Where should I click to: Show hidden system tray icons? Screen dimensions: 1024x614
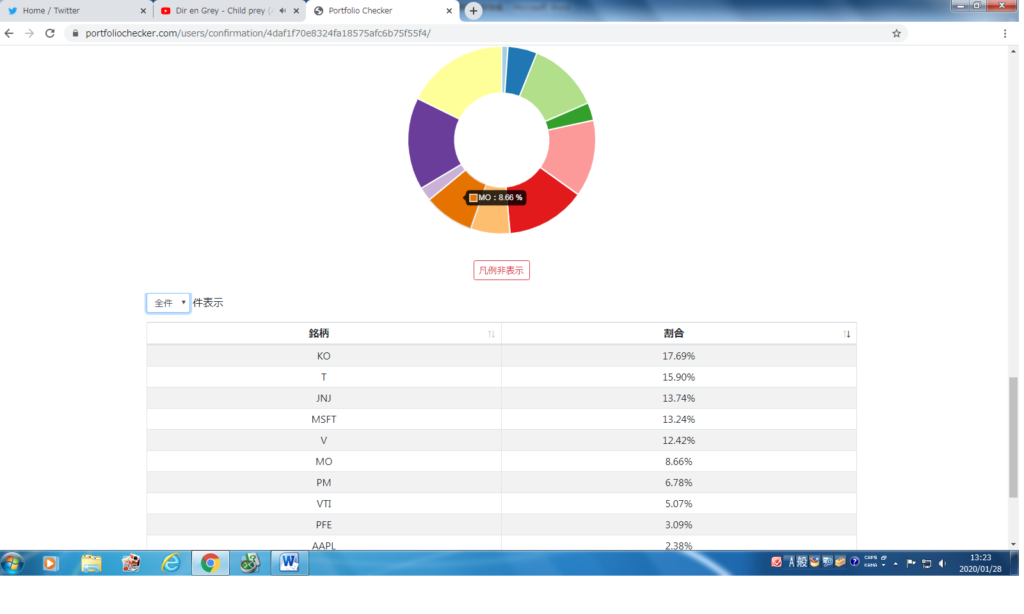[x=895, y=563]
